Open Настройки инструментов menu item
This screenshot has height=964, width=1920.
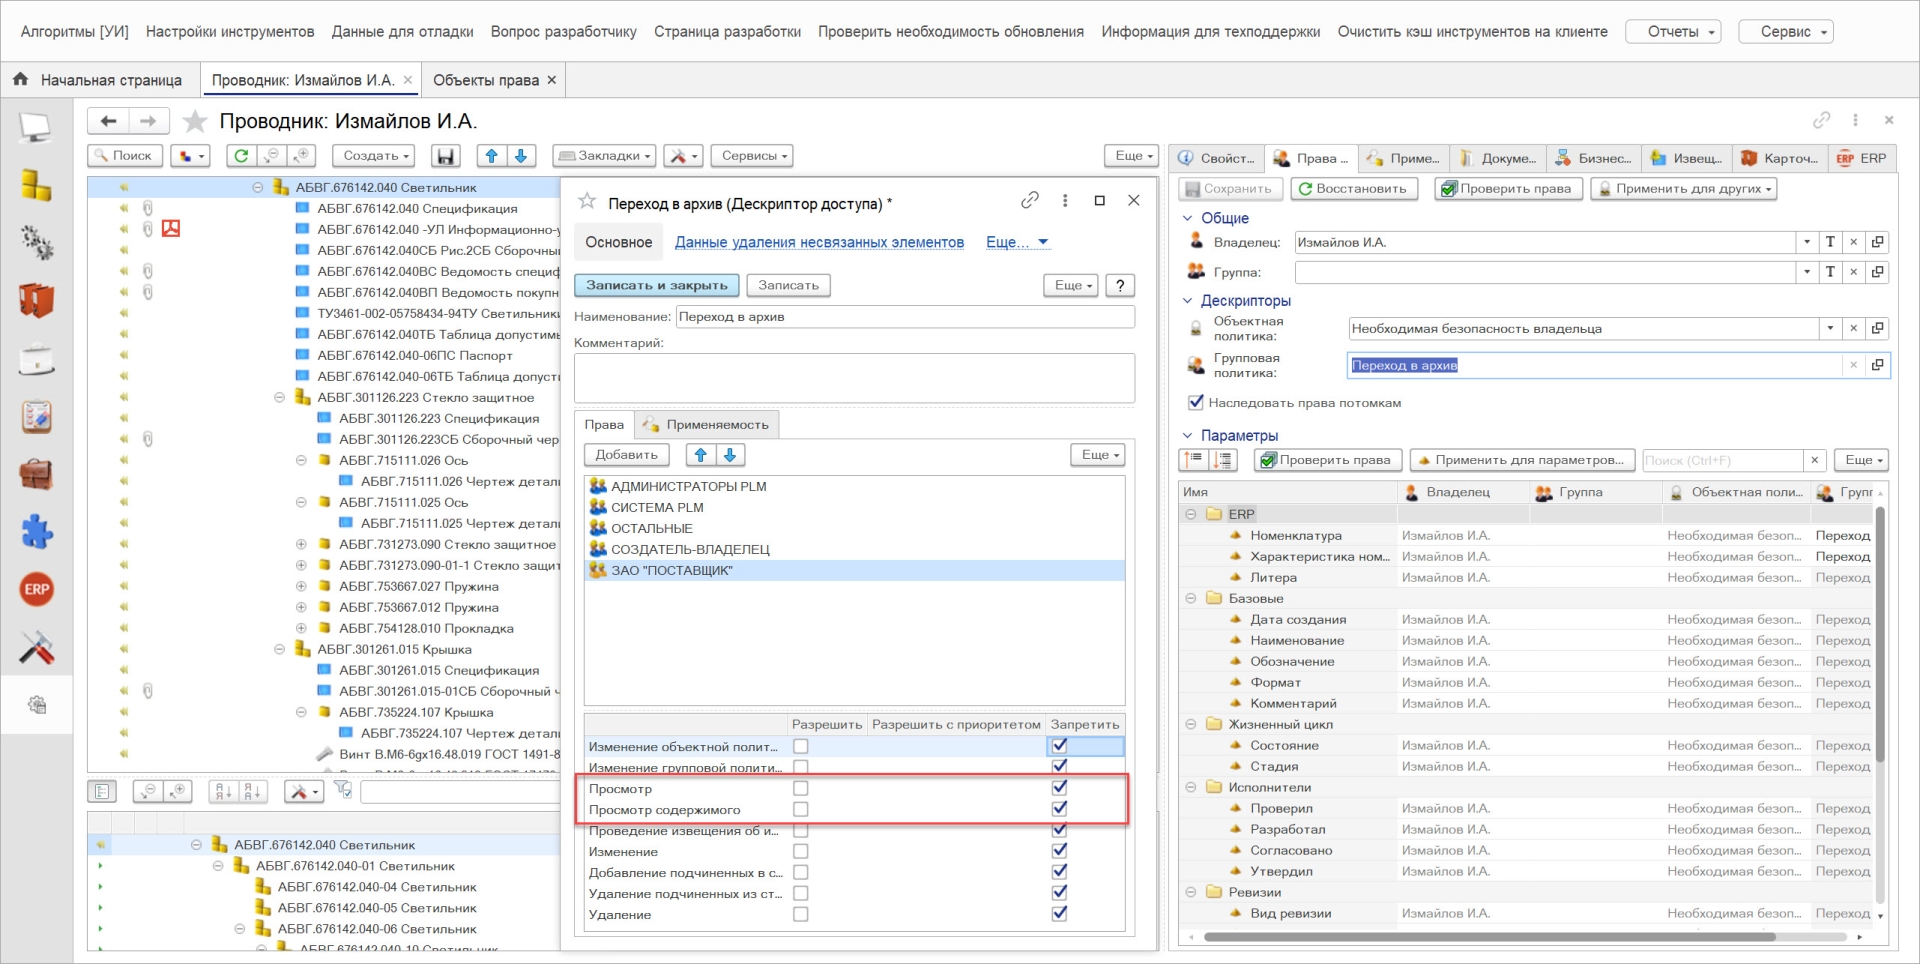coord(230,32)
